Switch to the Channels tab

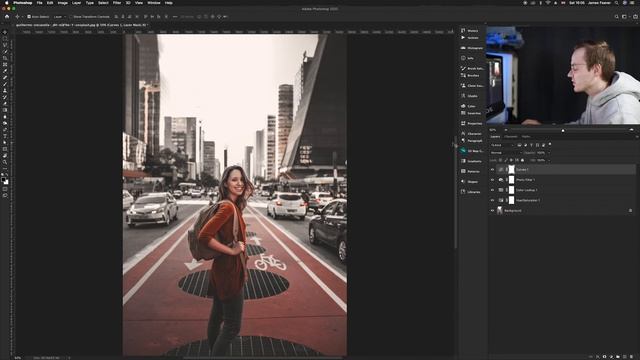511,137
